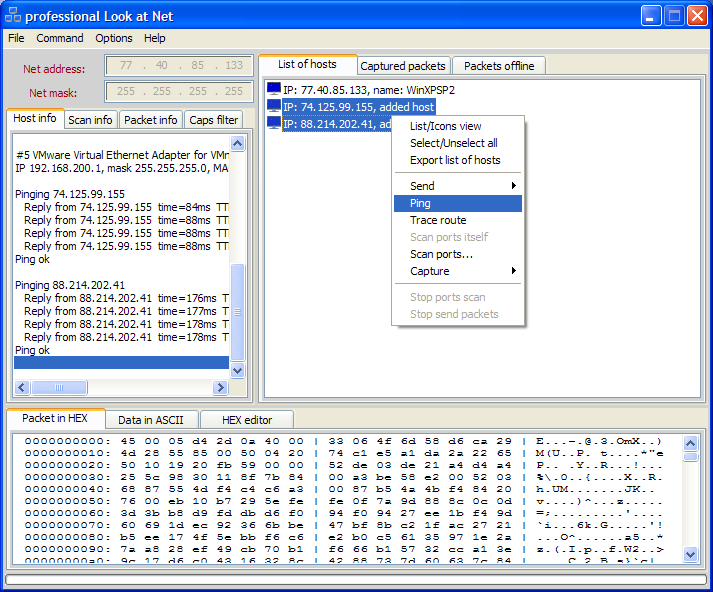Select the Packet in HEX tab
The height and width of the screenshot is (592, 713).
(55, 418)
